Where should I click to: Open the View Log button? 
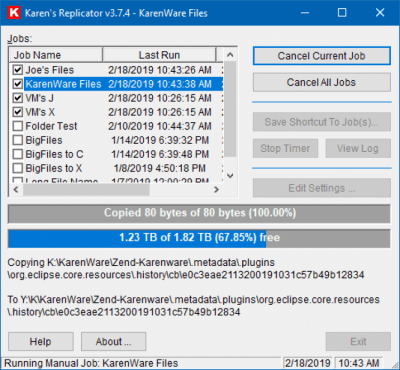(358, 148)
